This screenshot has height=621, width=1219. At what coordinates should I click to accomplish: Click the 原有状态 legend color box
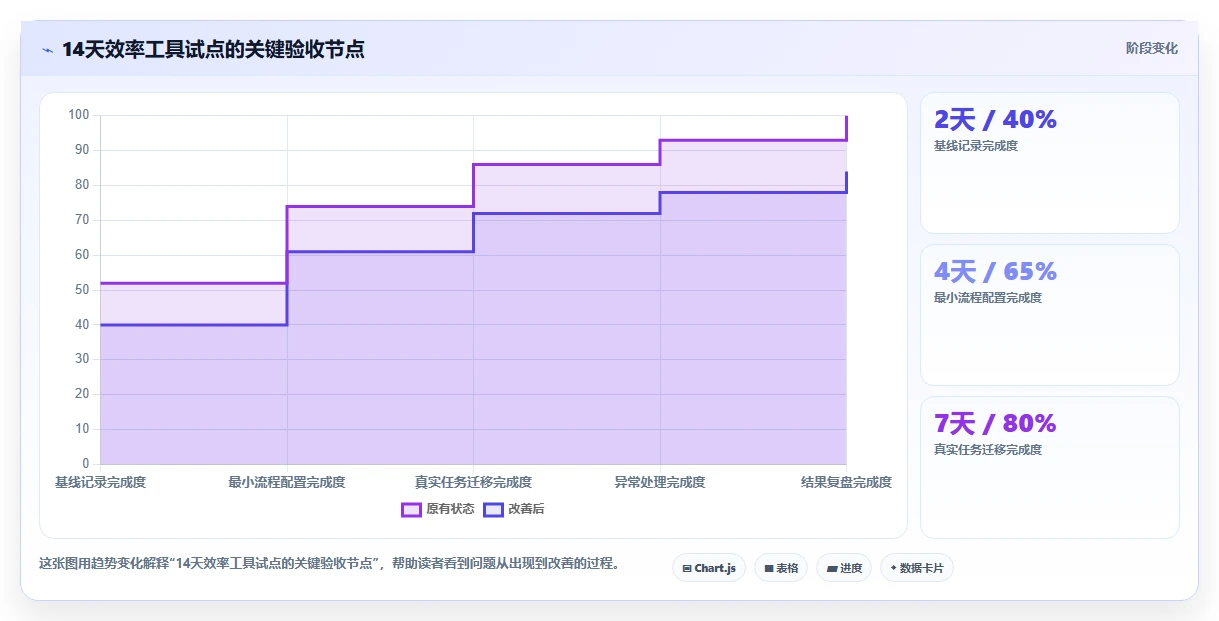pyautogui.click(x=411, y=509)
